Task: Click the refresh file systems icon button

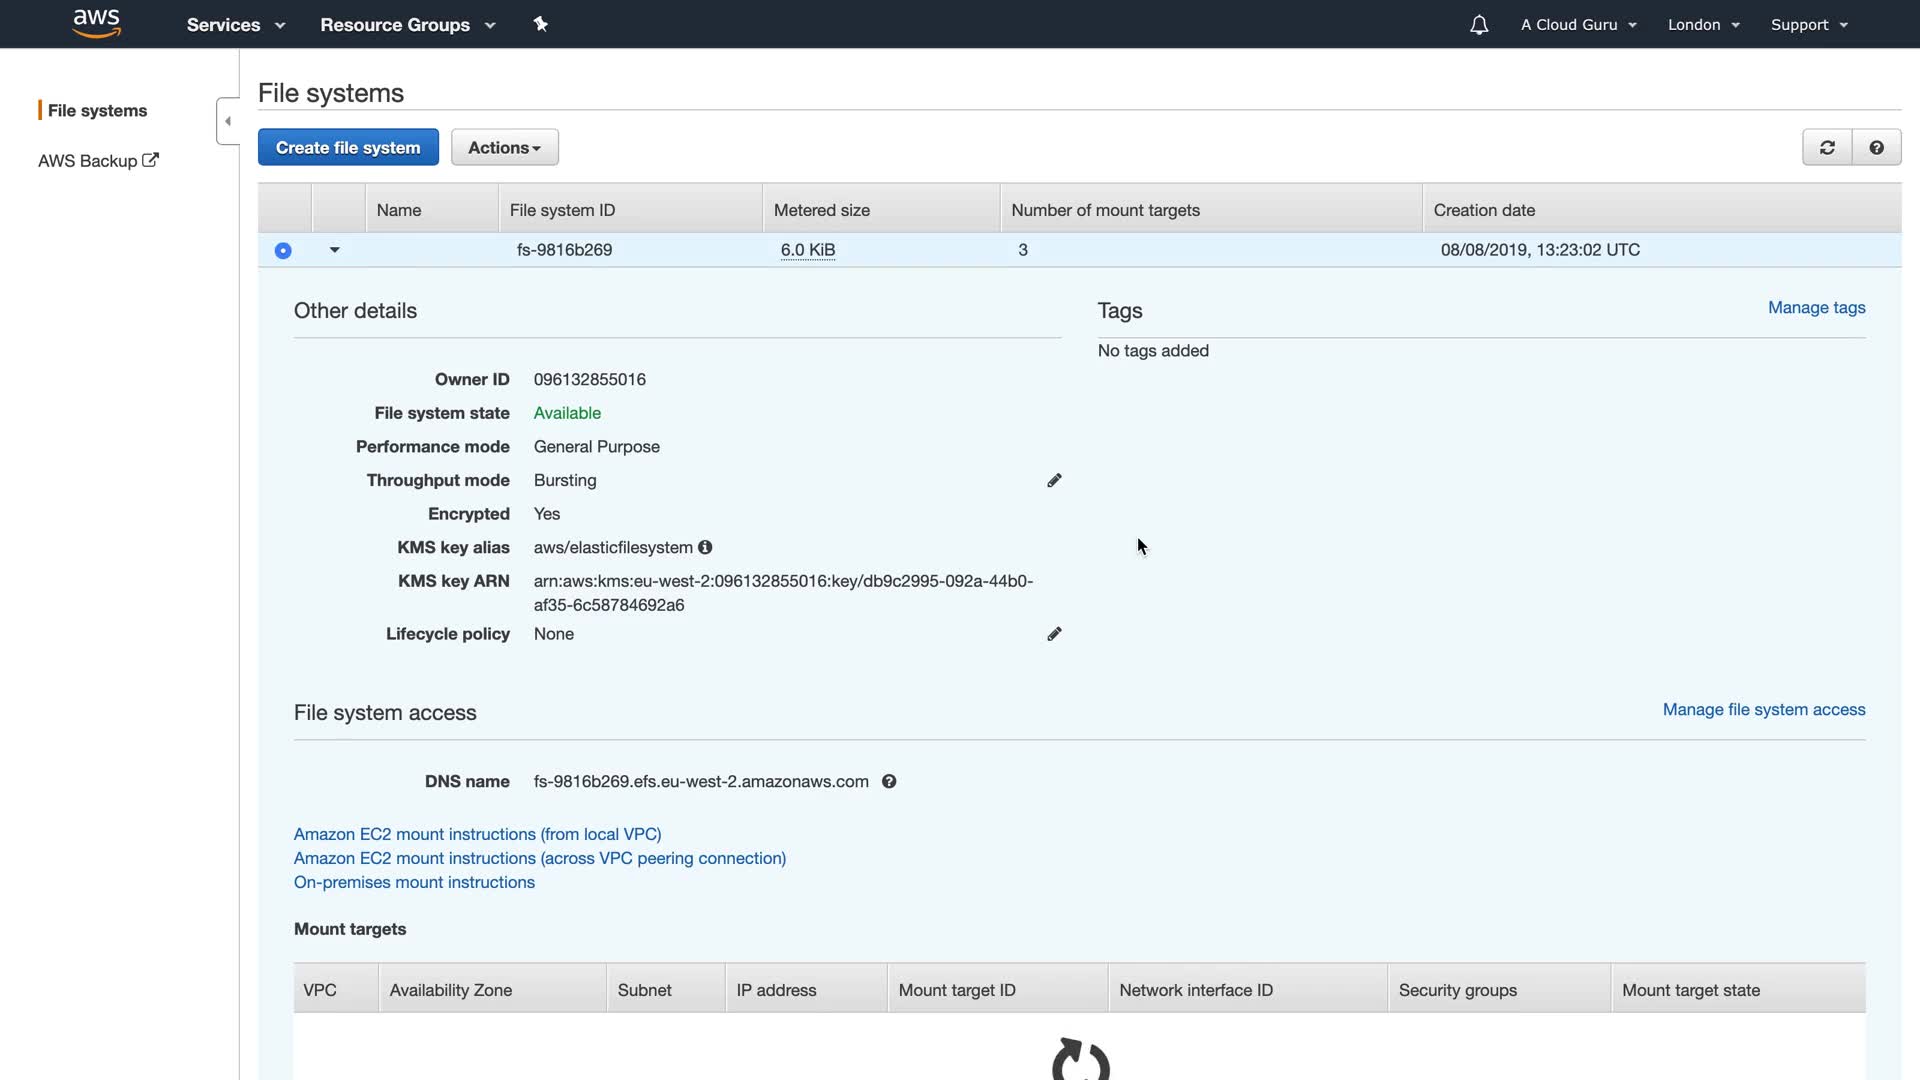Action: tap(1827, 148)
